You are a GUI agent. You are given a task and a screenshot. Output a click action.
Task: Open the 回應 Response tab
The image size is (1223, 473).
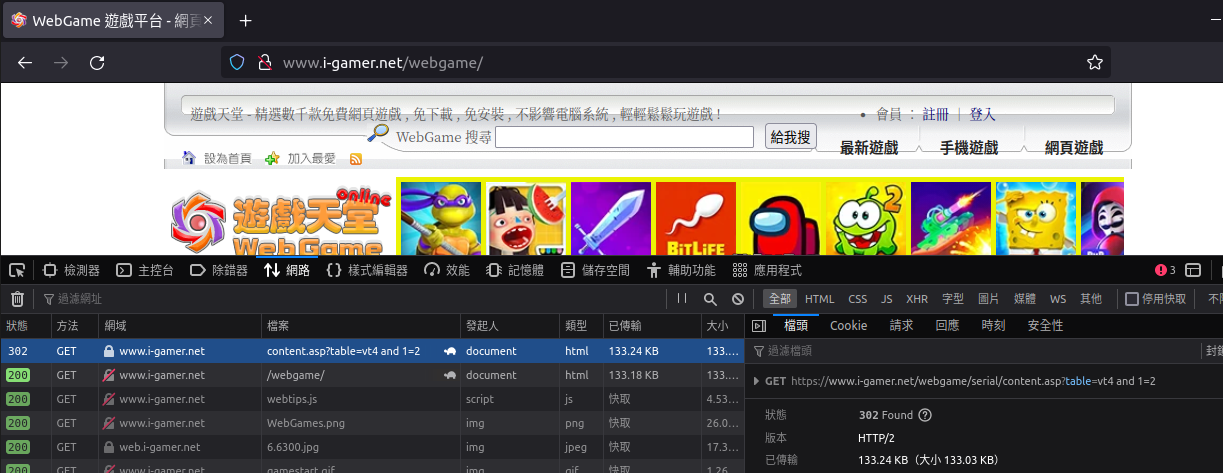click(x=947, y=326)
